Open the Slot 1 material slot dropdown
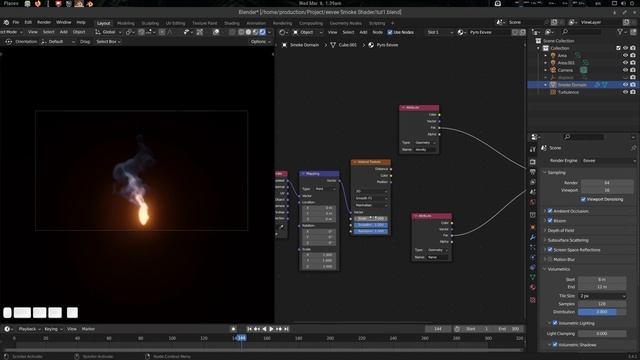Screen dimensions: 640x360 click(439, 32)
